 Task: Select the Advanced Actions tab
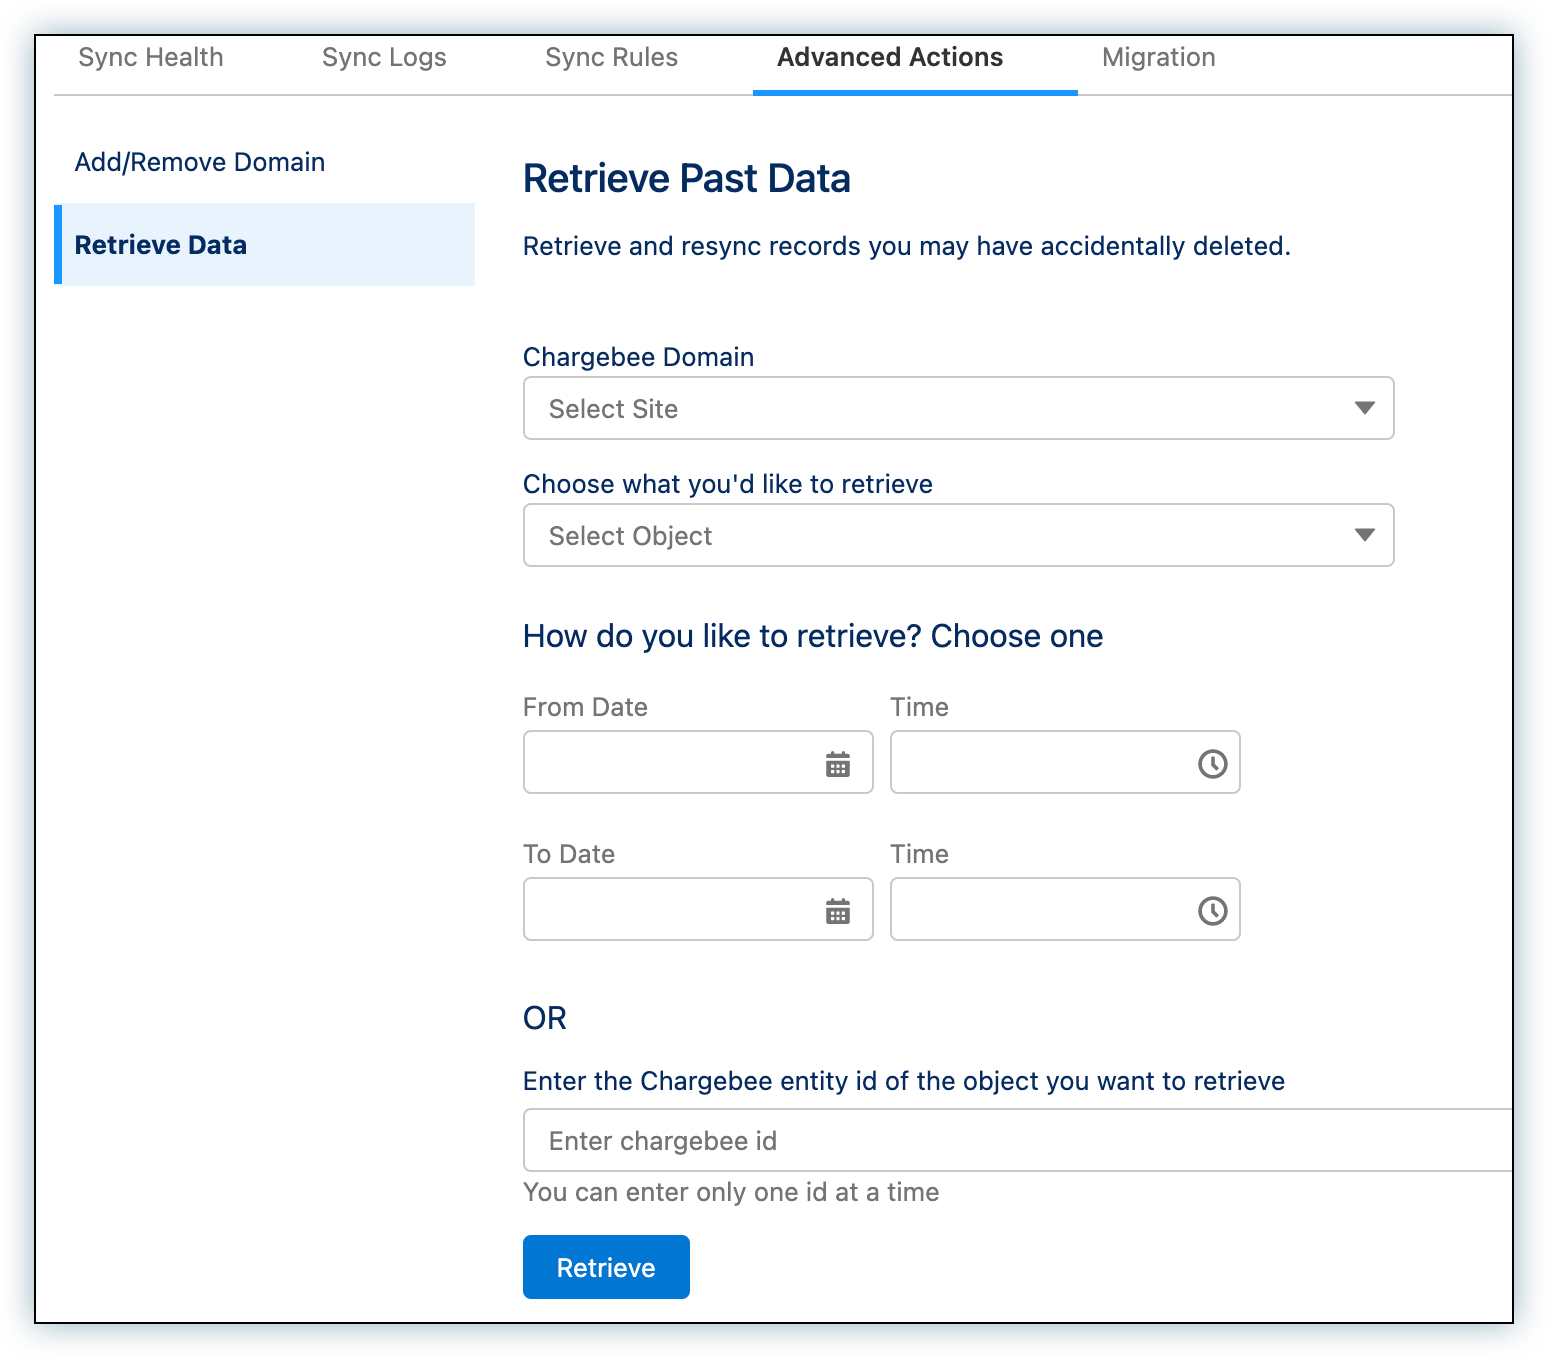[x=890, y=58]
